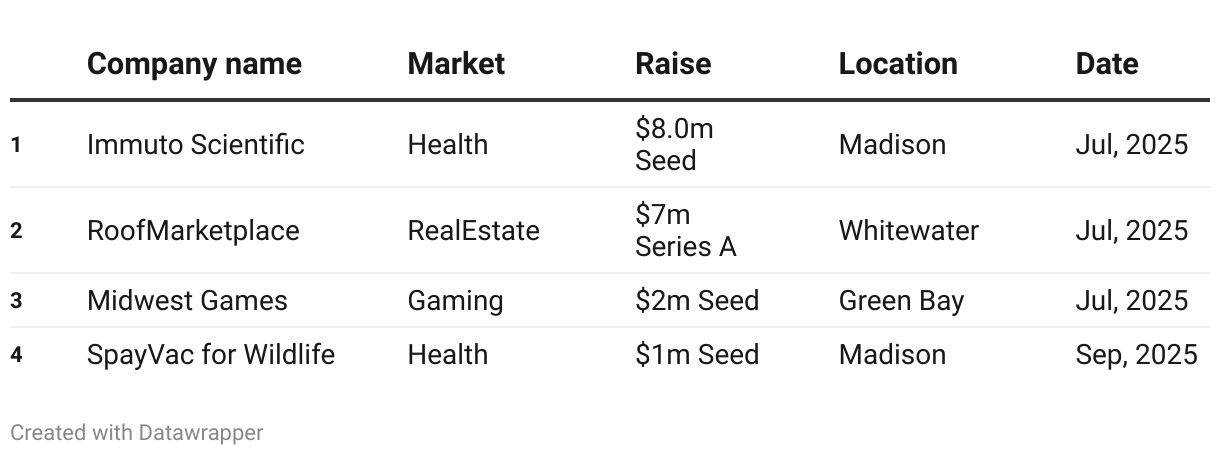Click the $1m Seed raise cell
The height and width of the screenshot is (456, 1220).
tap(697, 355)
